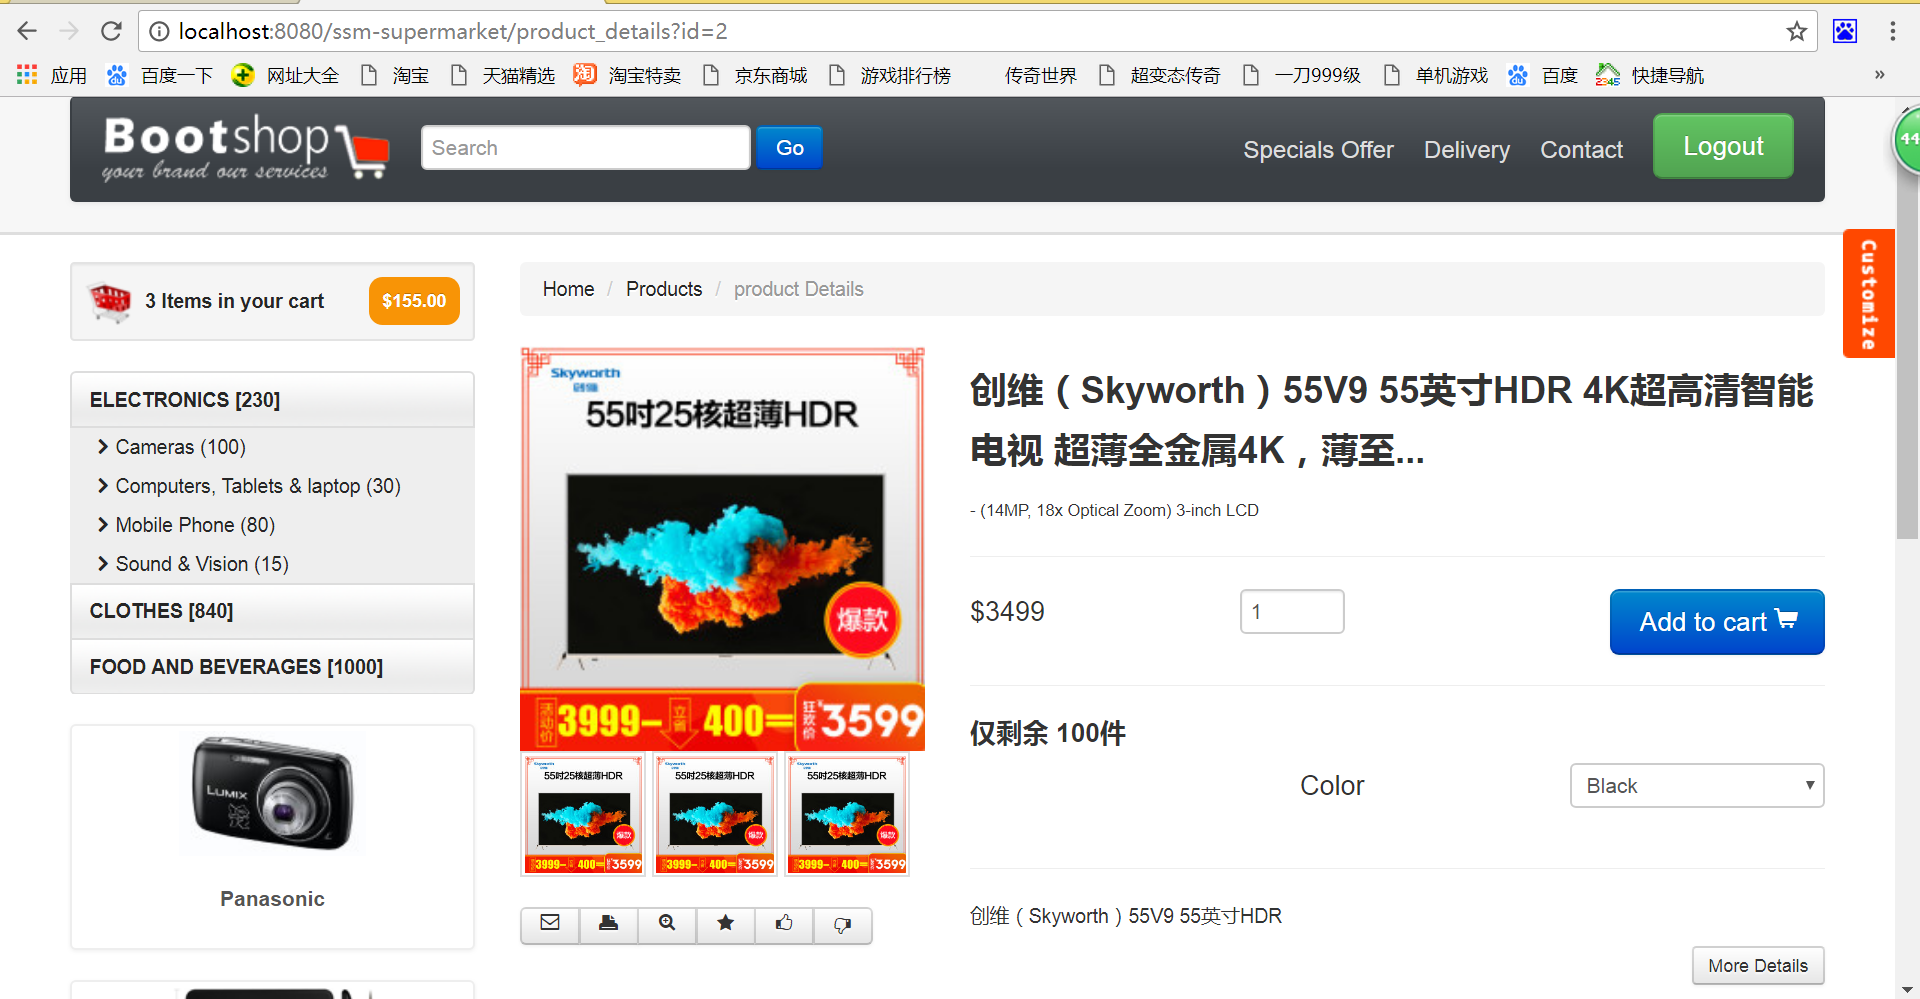Reload the page with the refresh icon

(111, 31)
